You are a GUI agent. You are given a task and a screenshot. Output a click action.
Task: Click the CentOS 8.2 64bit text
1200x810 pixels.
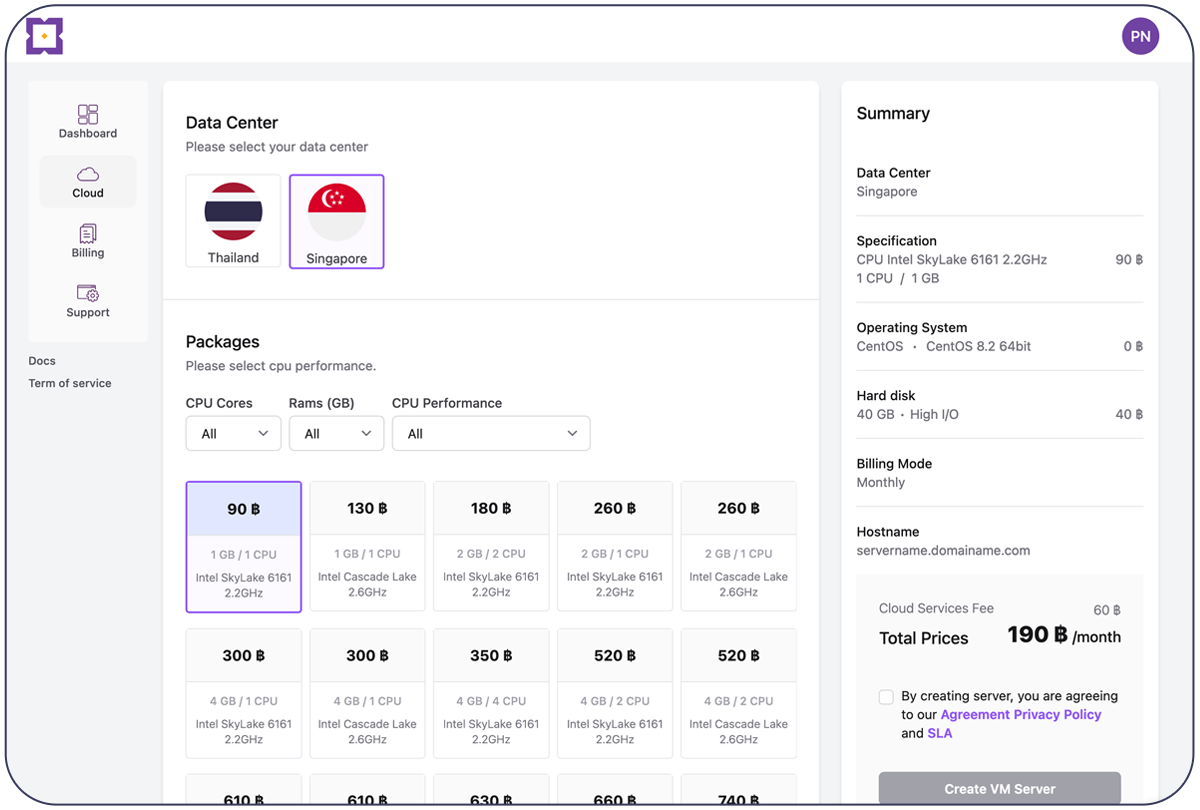[x=979, y=346]
